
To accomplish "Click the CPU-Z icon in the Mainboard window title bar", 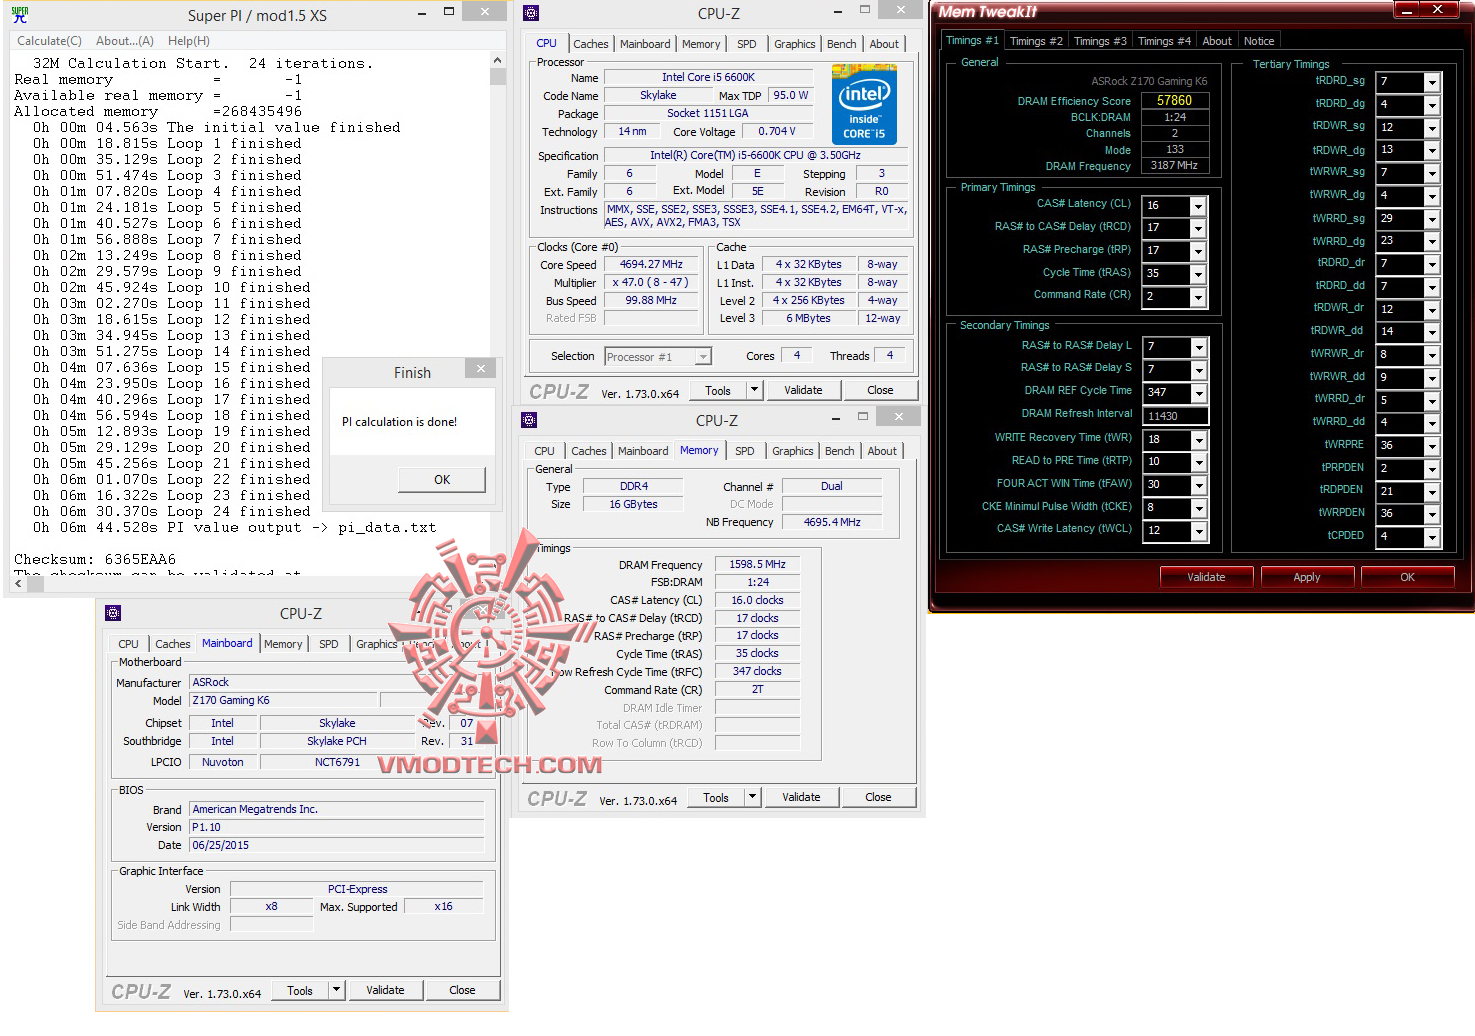I will 113,613.
